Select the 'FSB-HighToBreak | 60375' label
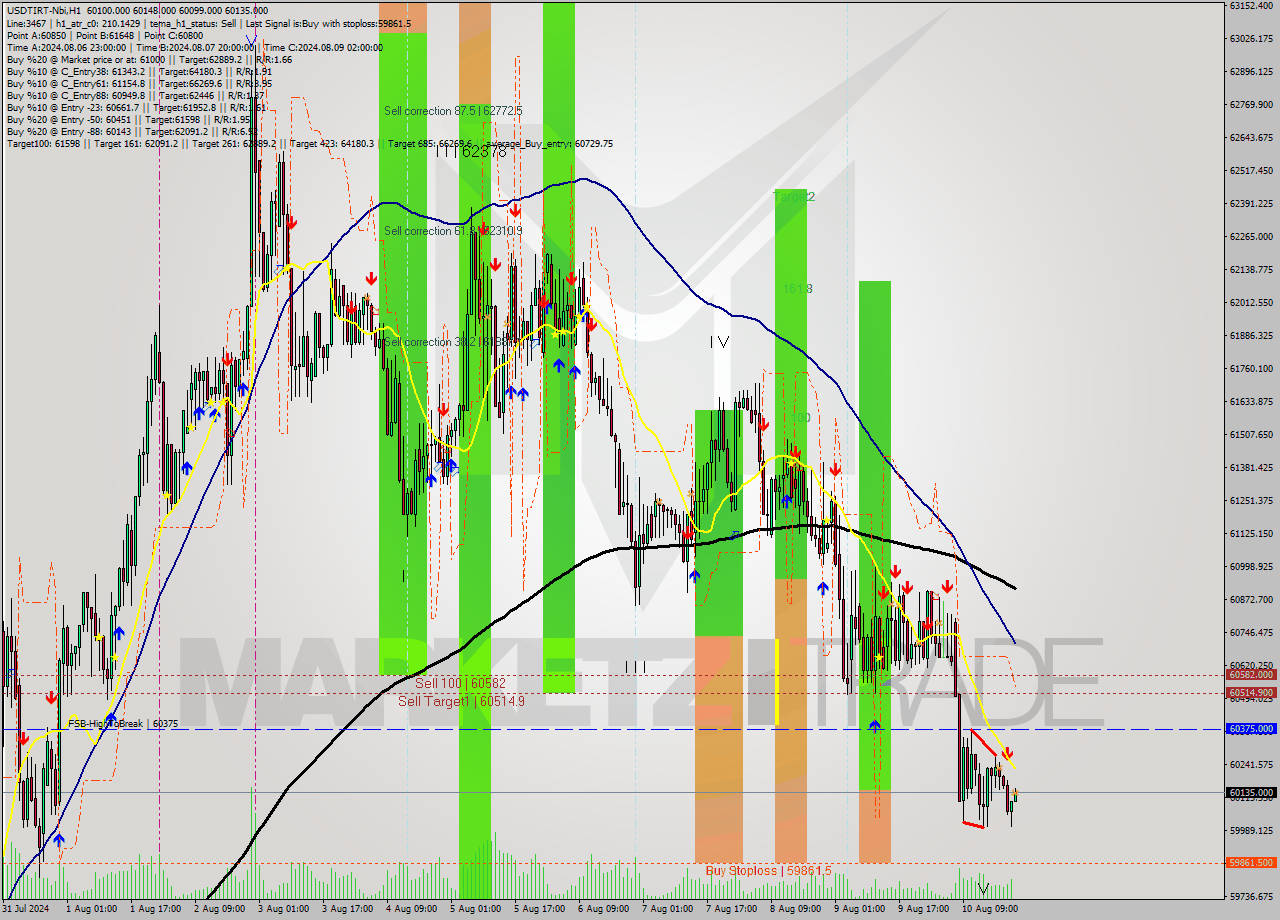Image resolution: width=1280 pixels, height=920 pixels. [123, 723]
